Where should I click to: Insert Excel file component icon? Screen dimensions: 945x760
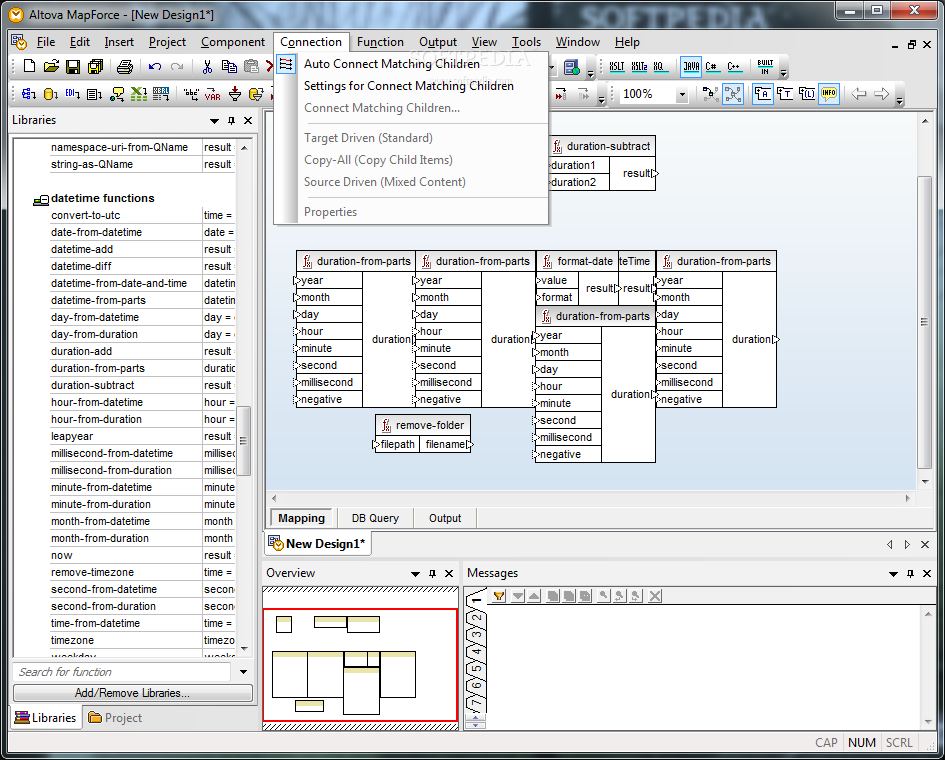click(139, 94)
